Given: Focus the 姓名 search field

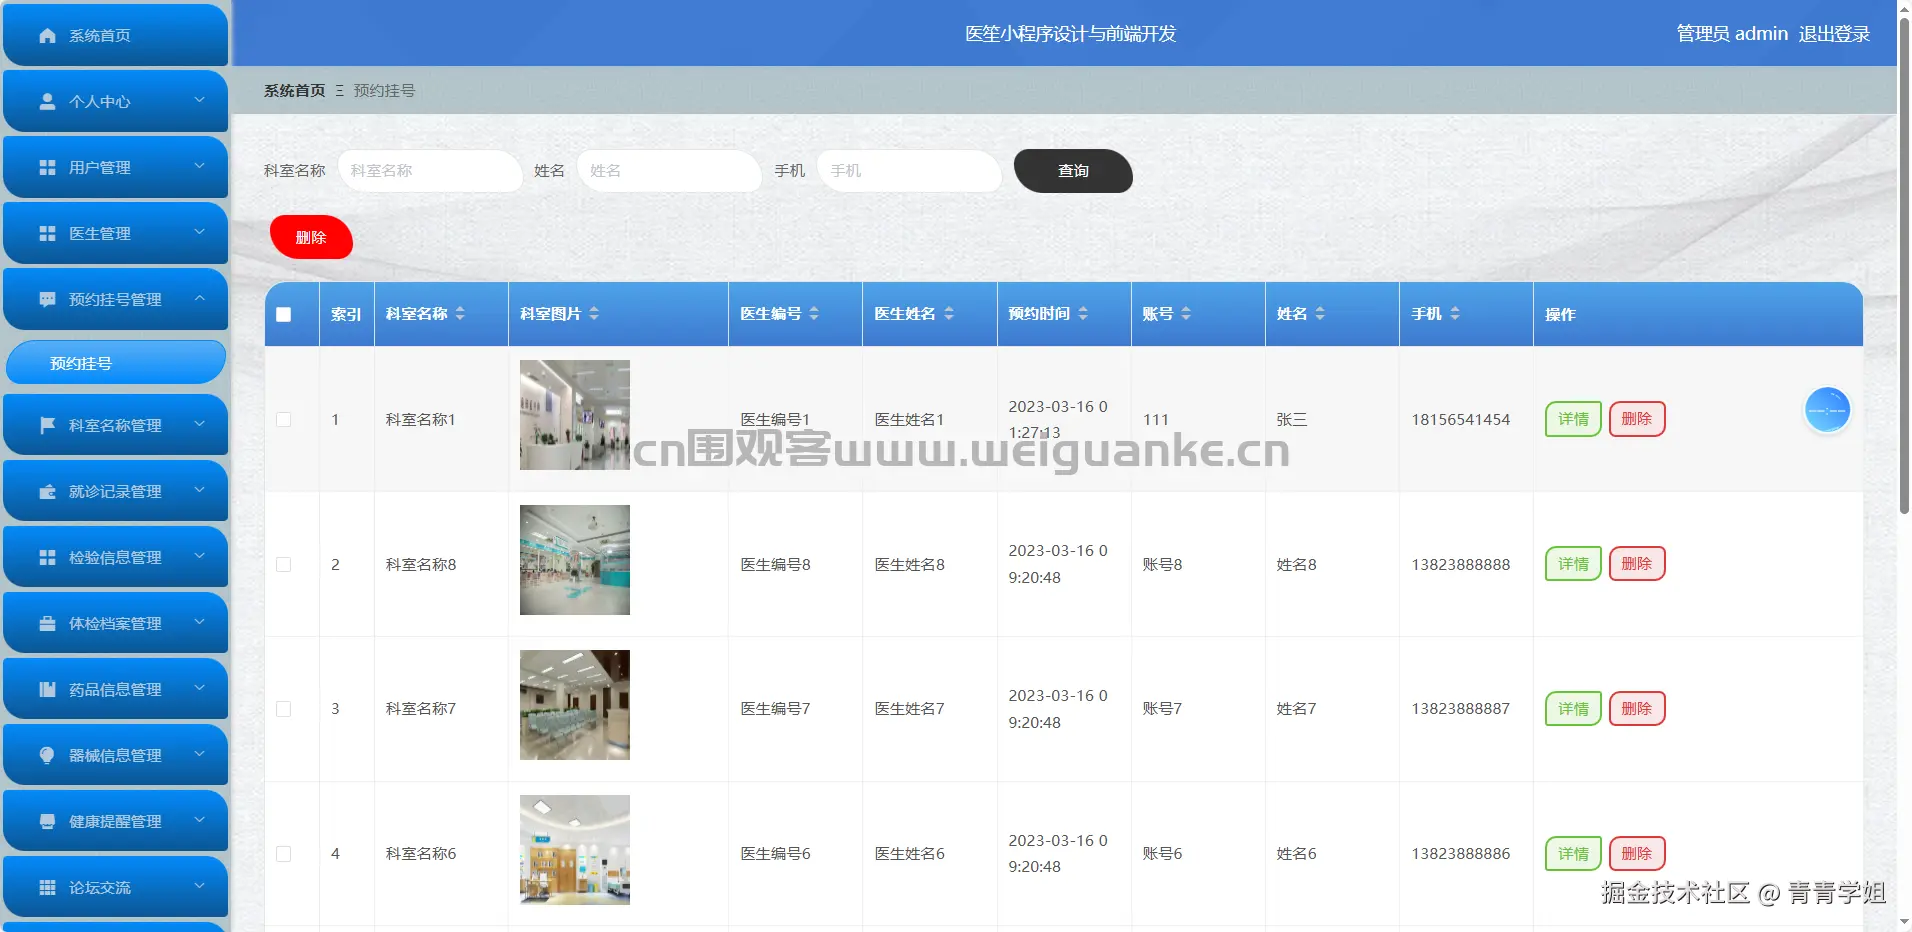Looking at the screenshot, I should click(669, 171).
